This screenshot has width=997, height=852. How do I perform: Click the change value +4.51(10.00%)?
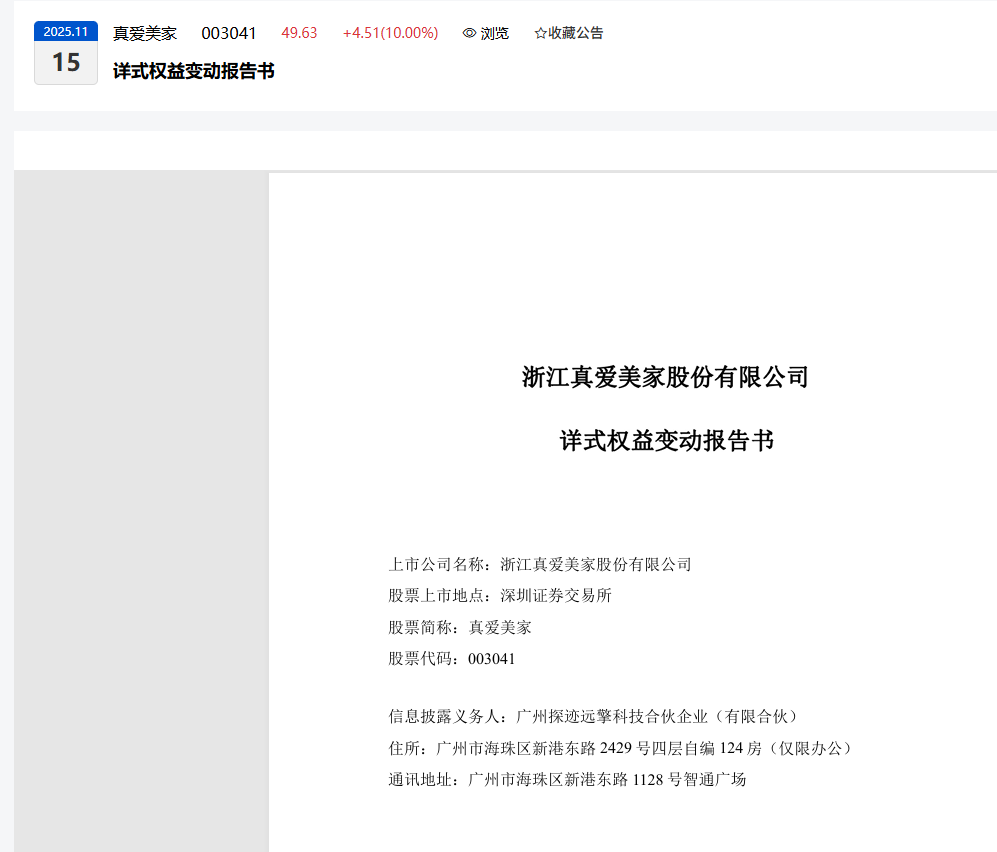point(390,33)
